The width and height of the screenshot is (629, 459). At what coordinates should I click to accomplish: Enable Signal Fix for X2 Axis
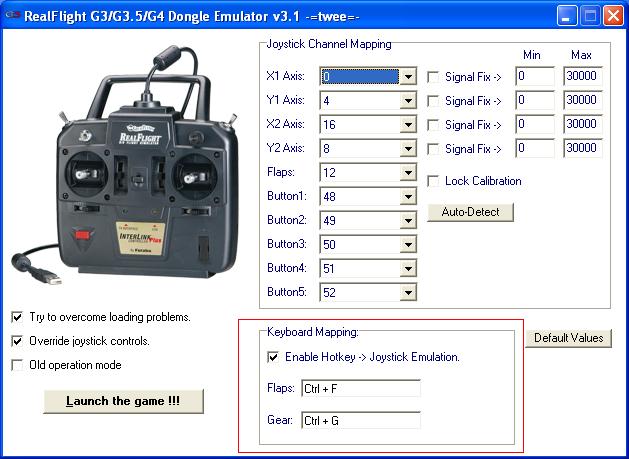pyautogui.click(x=433, y=125)
